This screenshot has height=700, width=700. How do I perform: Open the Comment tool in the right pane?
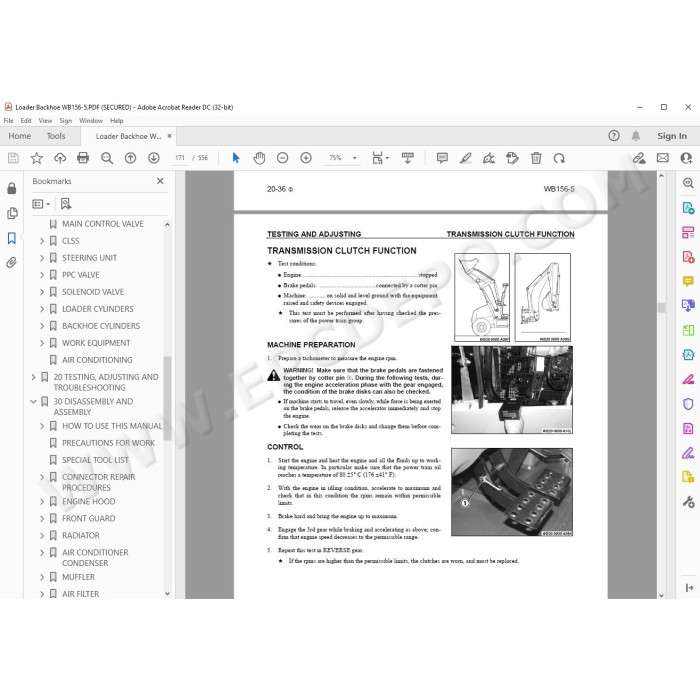pos(688,281)
